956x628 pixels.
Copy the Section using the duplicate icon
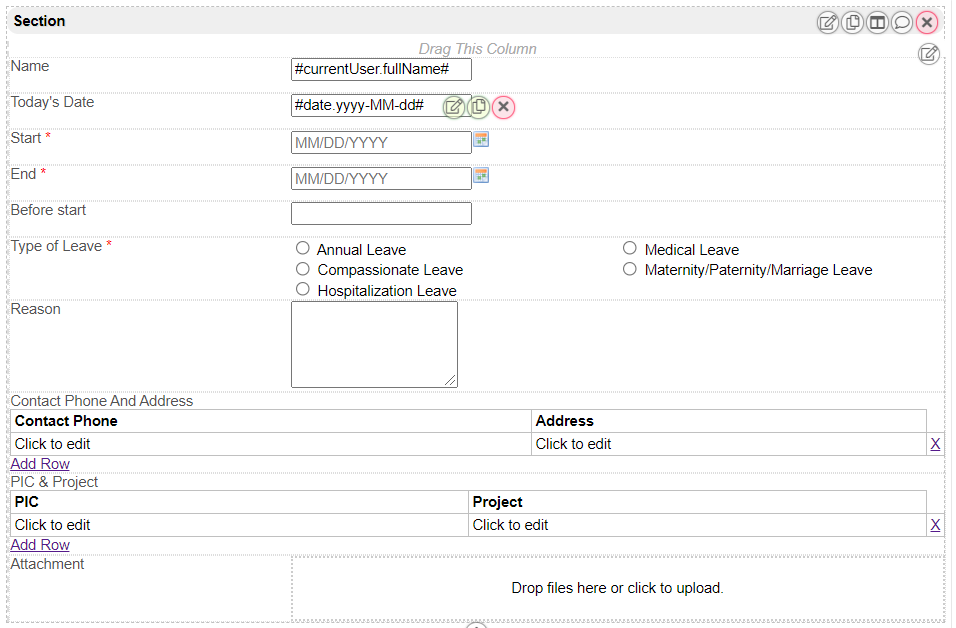coord(852,22)
